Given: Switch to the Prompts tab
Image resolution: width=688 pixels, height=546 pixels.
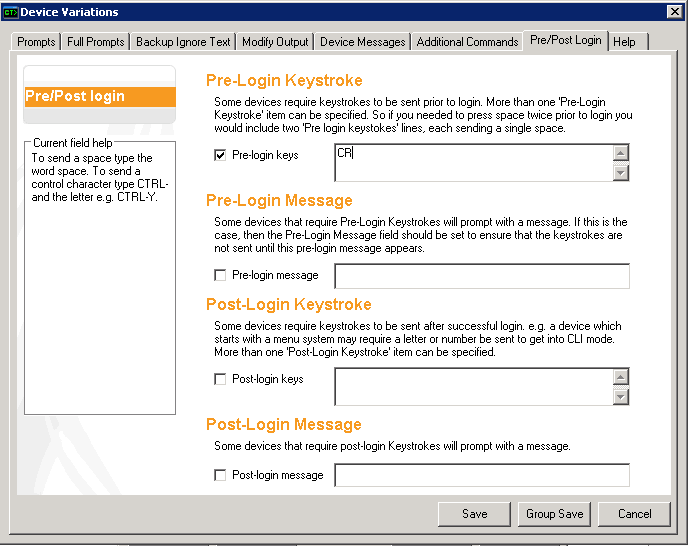Looking at the screenshot, I should pos(36,42).
